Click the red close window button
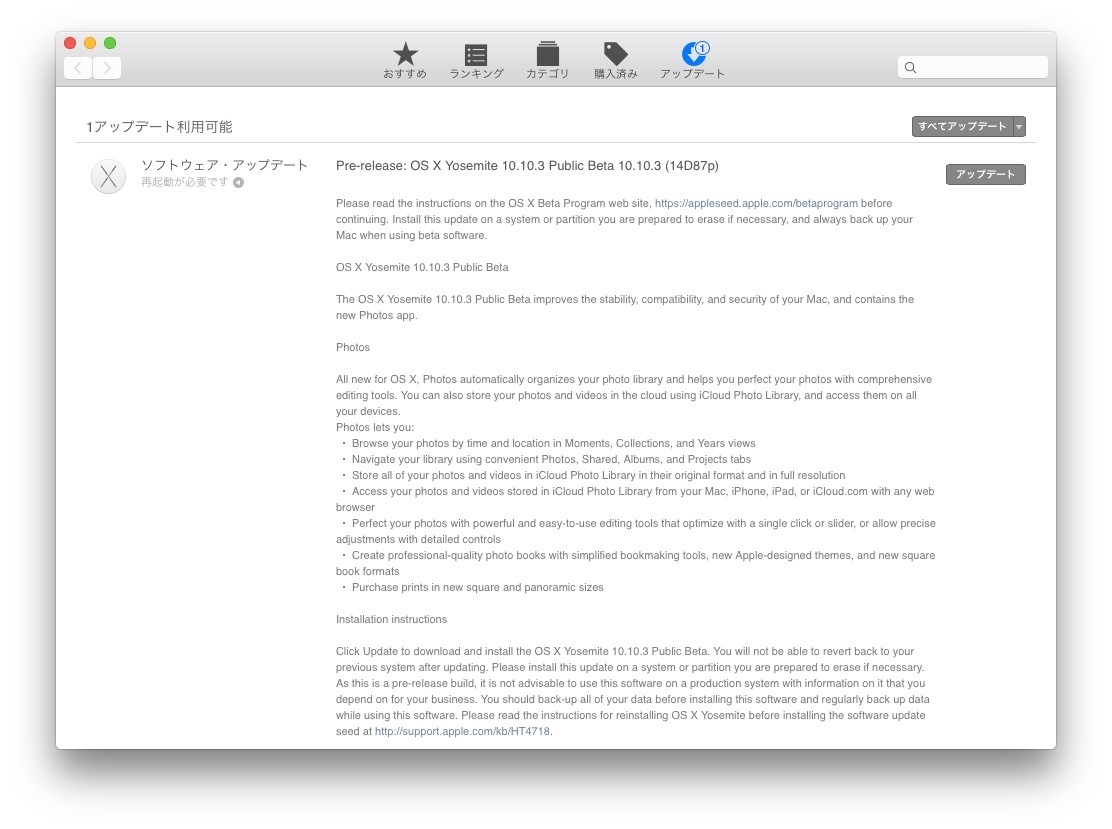This screenshot has width=1112, height=829. pyautogui.click(x=70, y=43)
